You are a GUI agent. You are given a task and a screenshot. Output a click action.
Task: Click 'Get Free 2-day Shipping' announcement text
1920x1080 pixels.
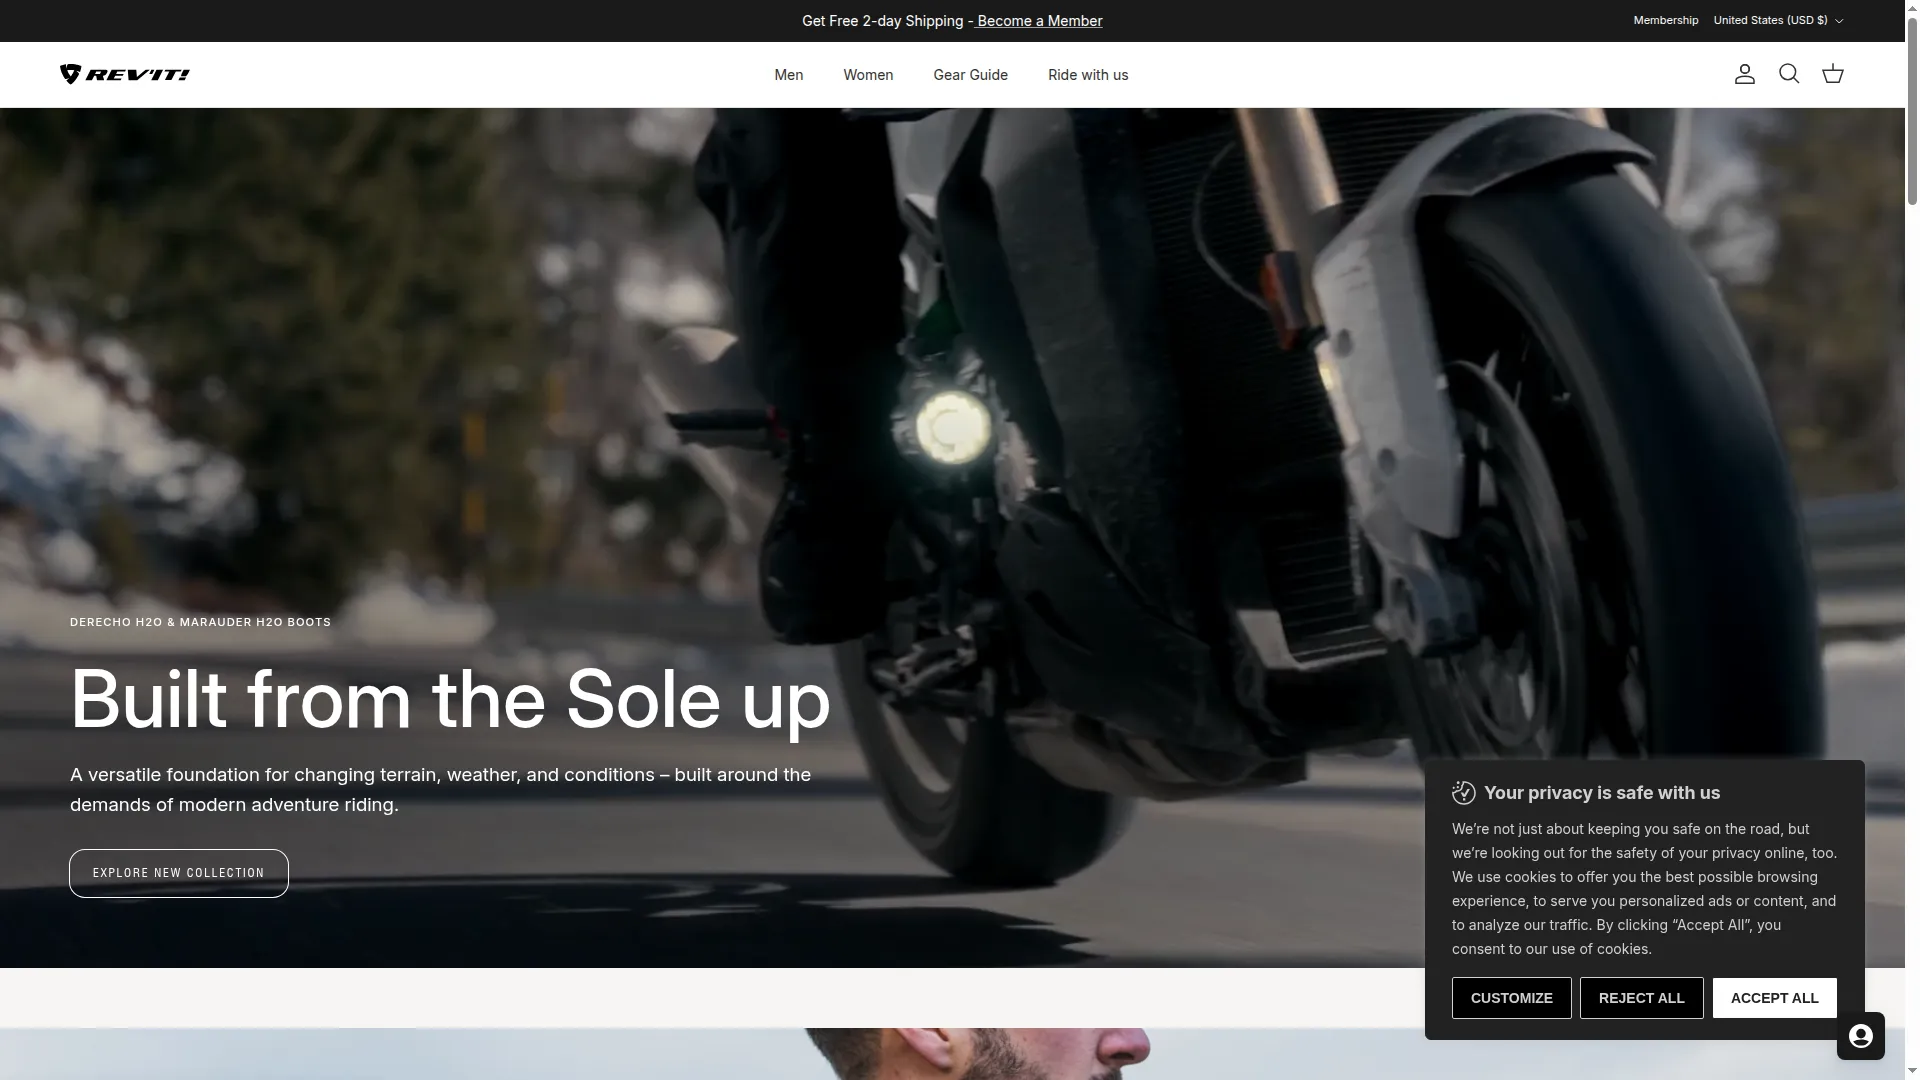882,21
